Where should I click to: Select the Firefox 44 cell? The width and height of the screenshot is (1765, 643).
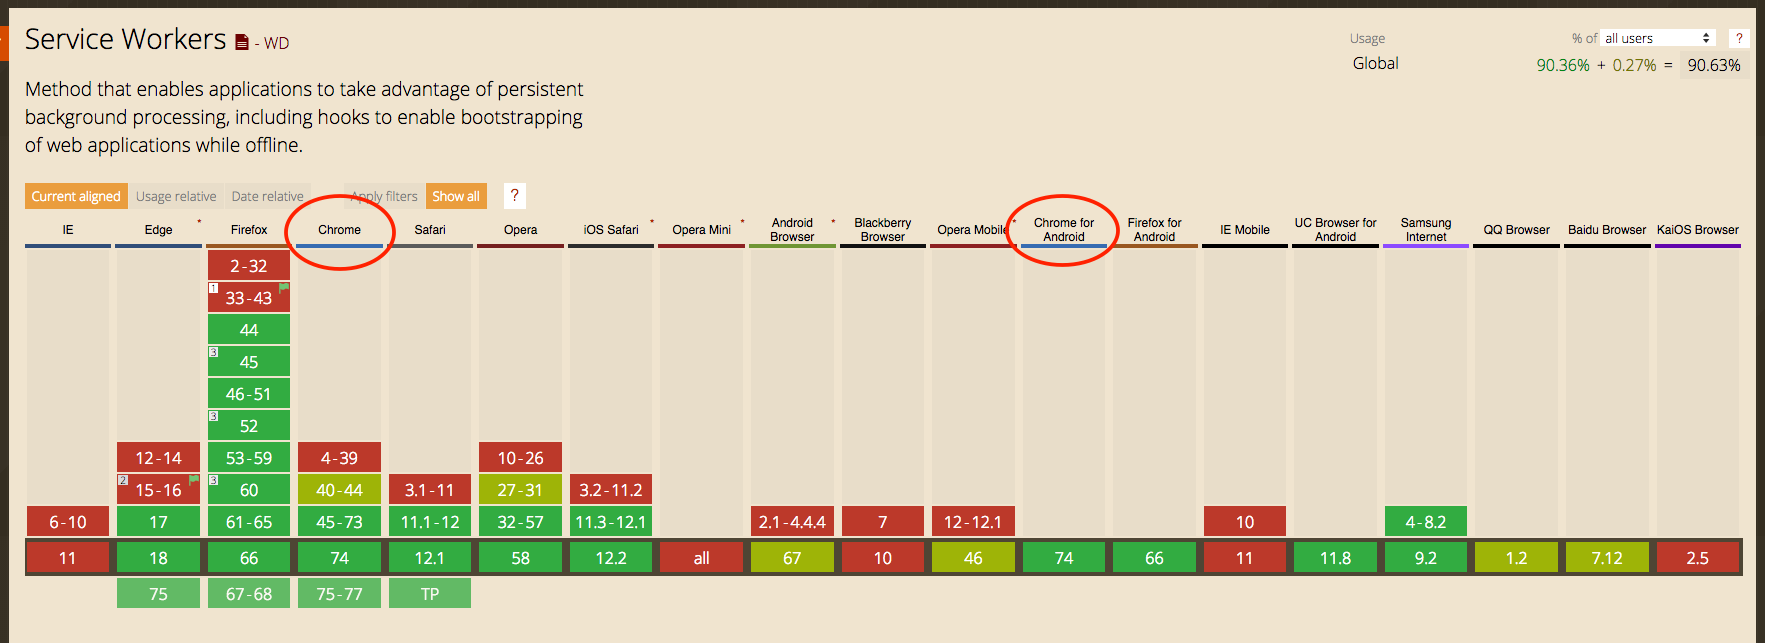point(249,329)
